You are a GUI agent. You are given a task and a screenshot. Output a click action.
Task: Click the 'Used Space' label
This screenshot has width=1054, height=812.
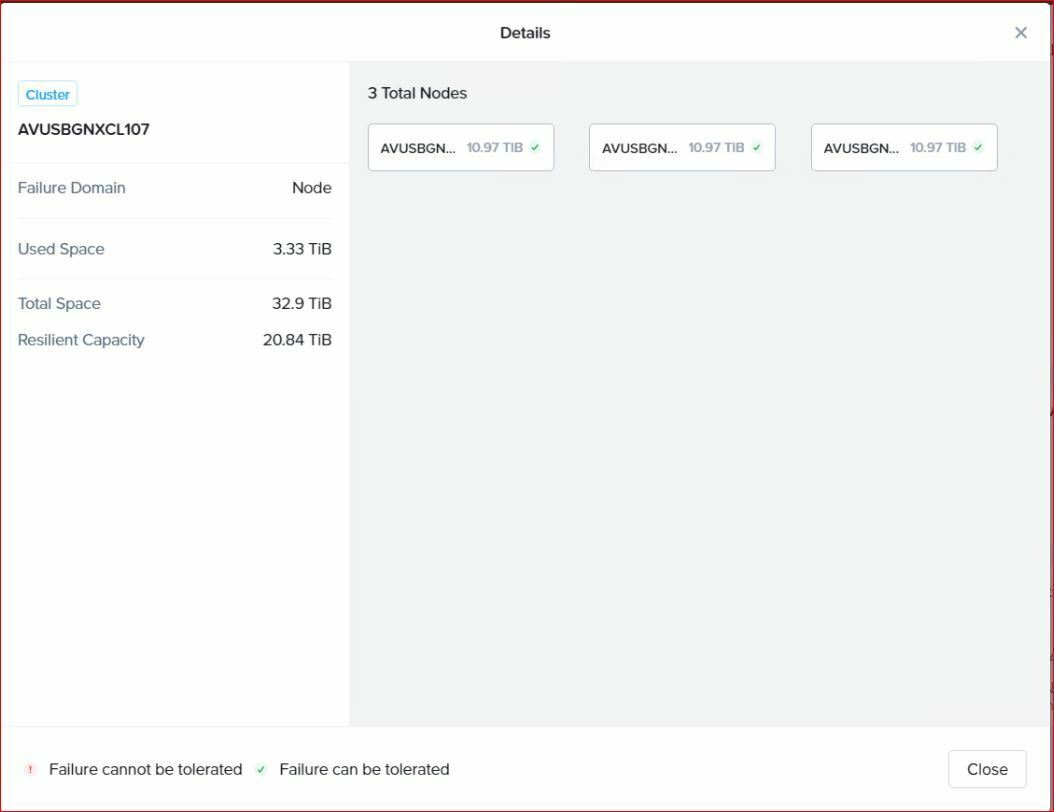click(61, 249)
